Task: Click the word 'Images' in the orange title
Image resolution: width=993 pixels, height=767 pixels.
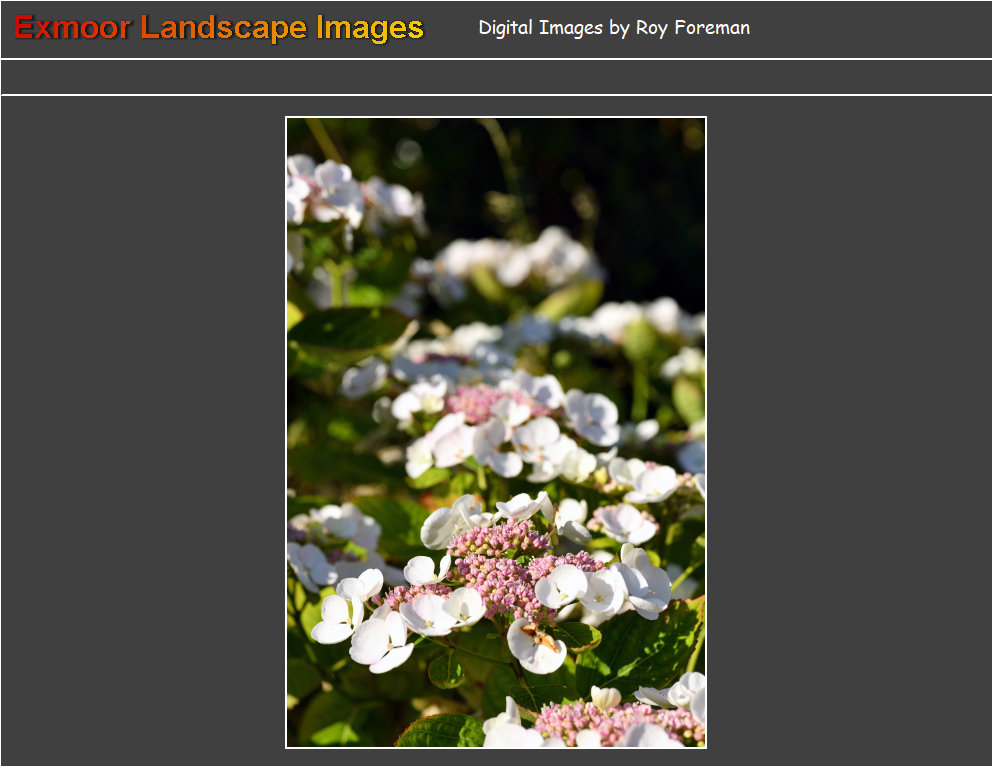Action: (370, 28)
